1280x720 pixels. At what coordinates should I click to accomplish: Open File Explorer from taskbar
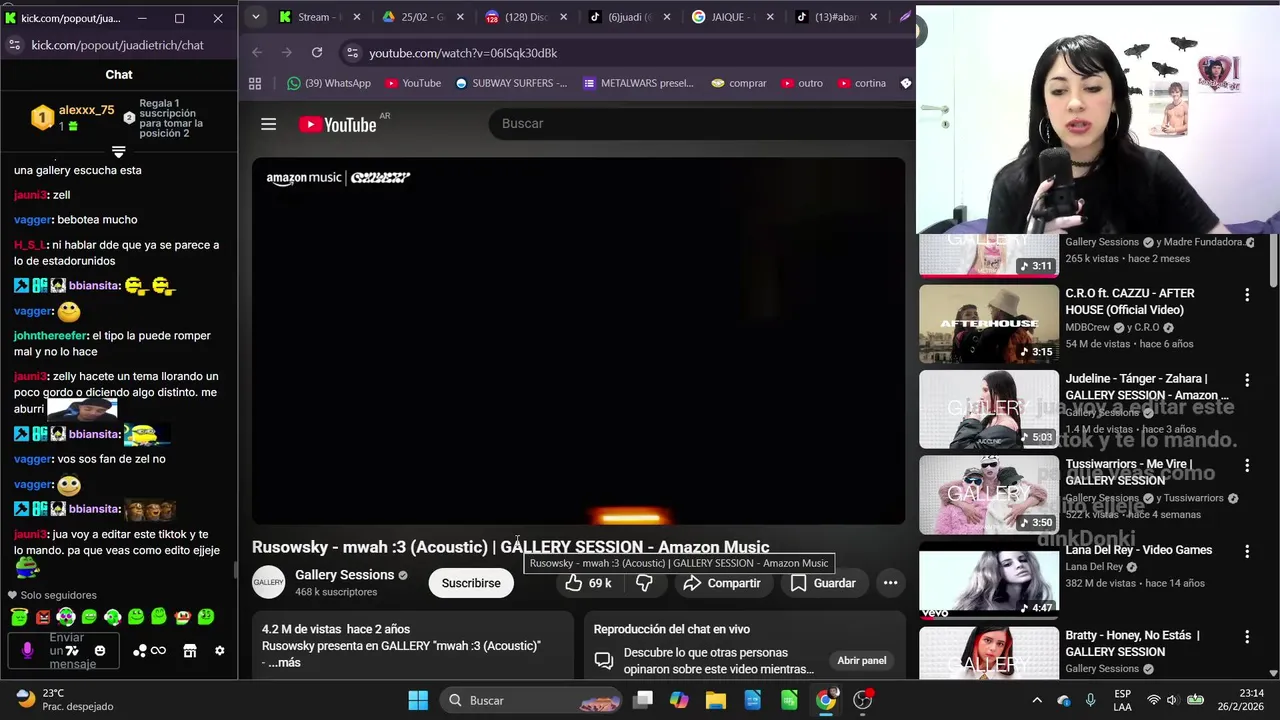click(x=716, y=700)
